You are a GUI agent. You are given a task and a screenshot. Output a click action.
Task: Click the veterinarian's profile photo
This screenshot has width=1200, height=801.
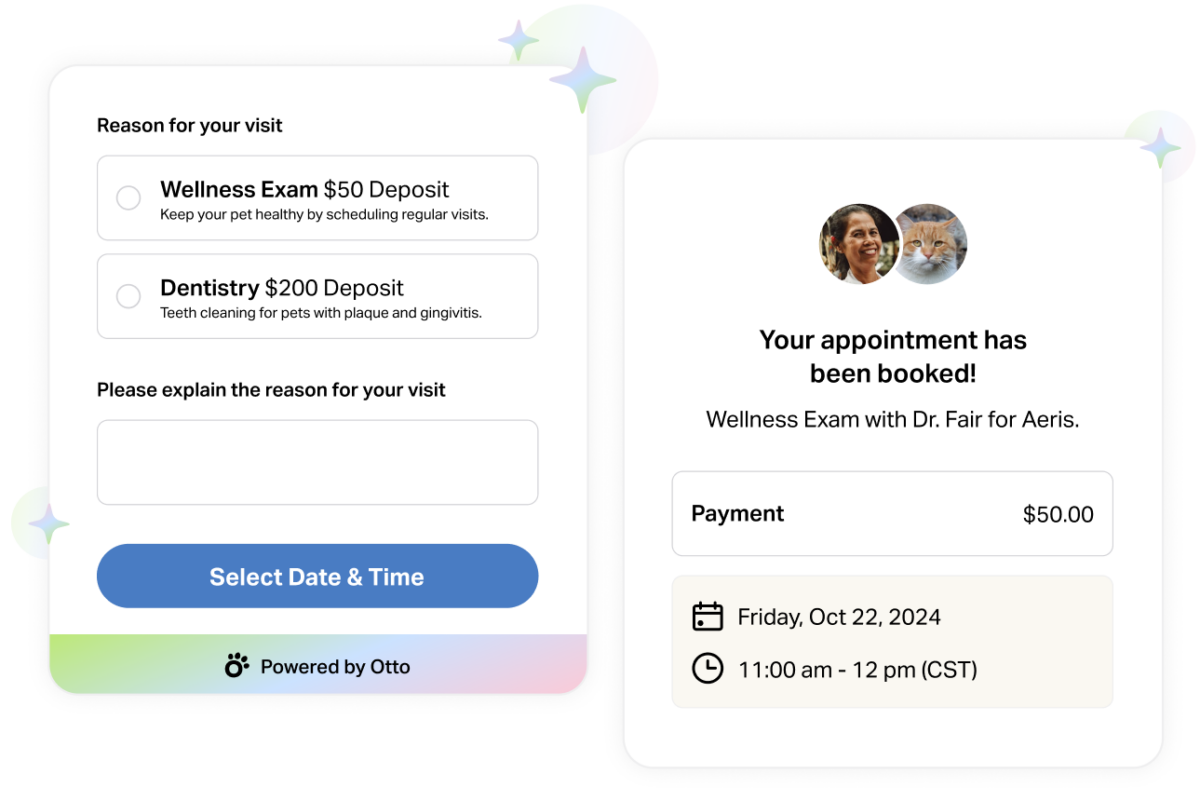point(858,244)
